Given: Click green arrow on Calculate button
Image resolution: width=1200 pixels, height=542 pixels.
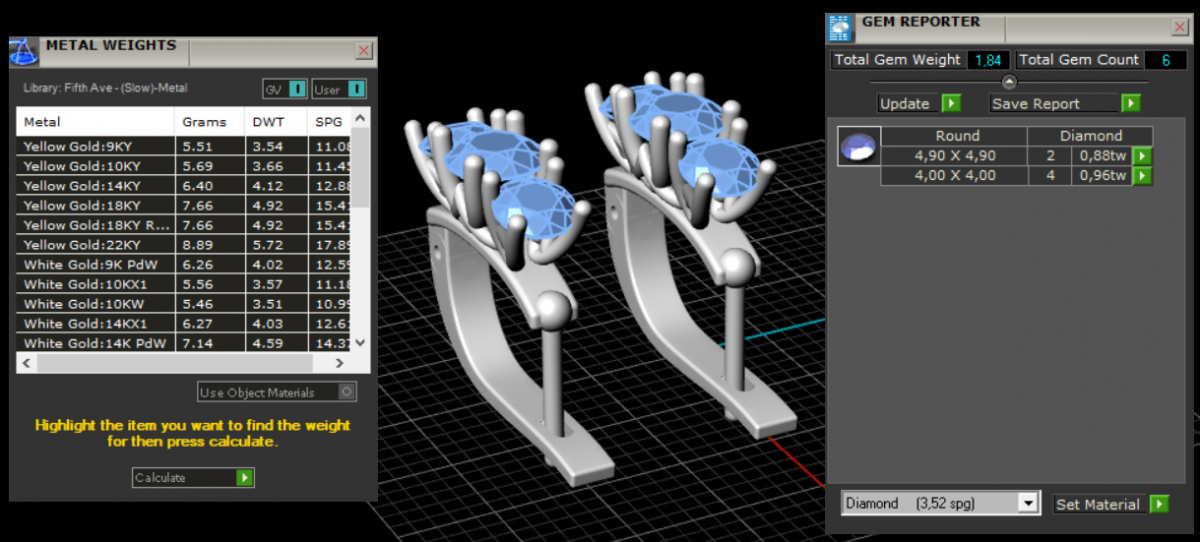Looking at the screenshot, I should click(245, 478).
